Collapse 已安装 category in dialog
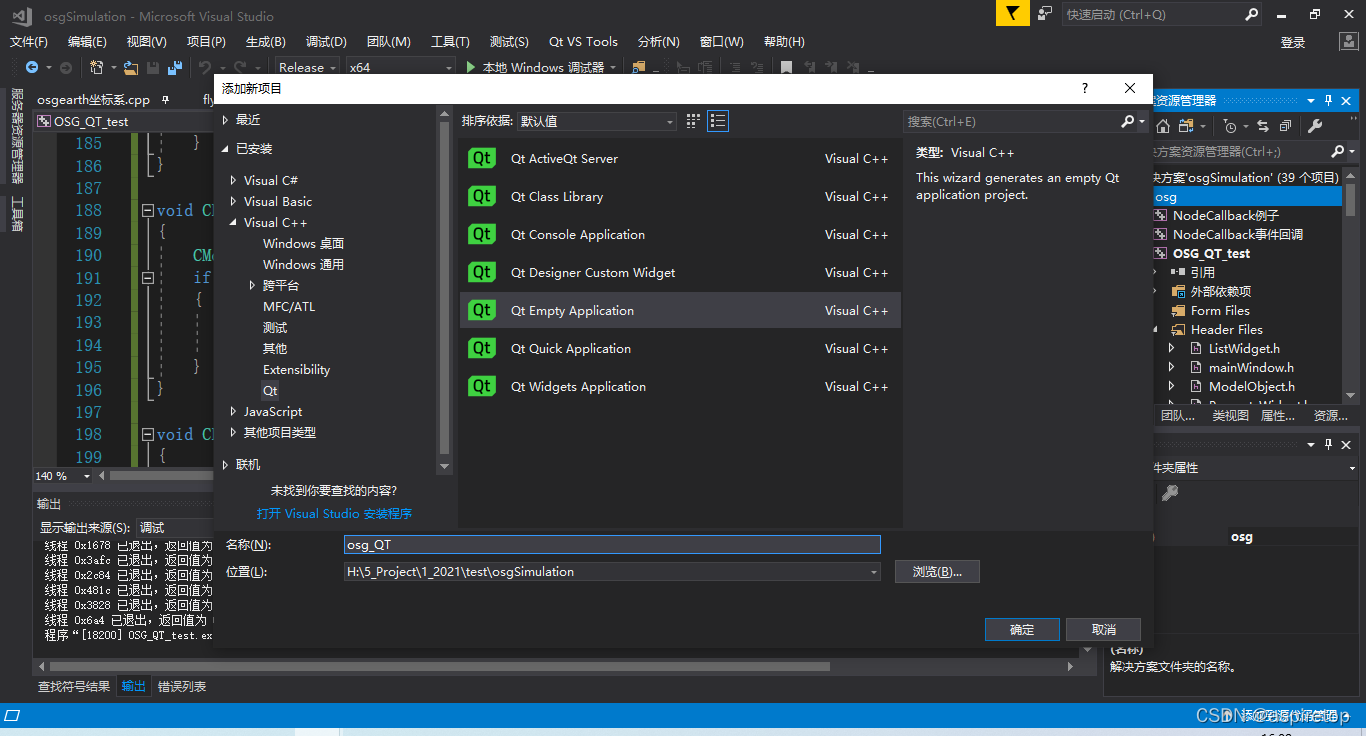 [x=225, y=148]
